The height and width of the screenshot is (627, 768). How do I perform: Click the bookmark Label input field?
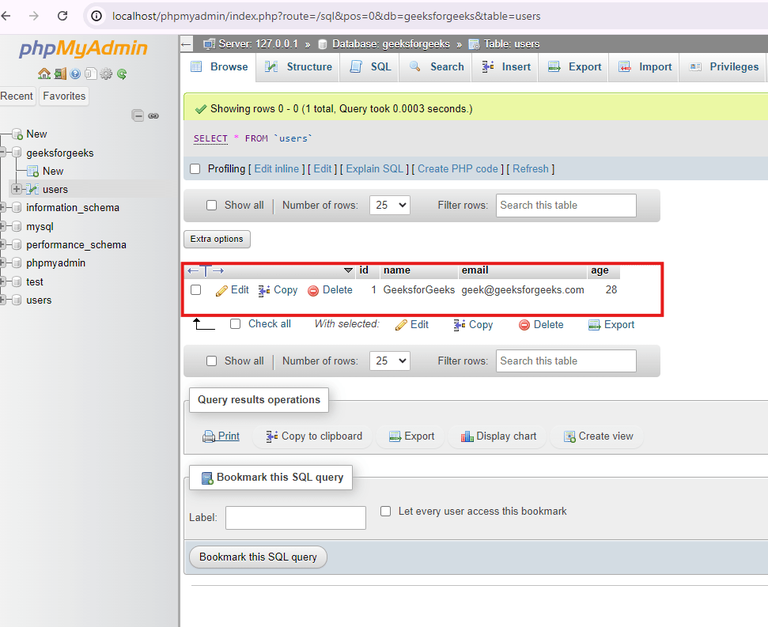click(295, 518)
